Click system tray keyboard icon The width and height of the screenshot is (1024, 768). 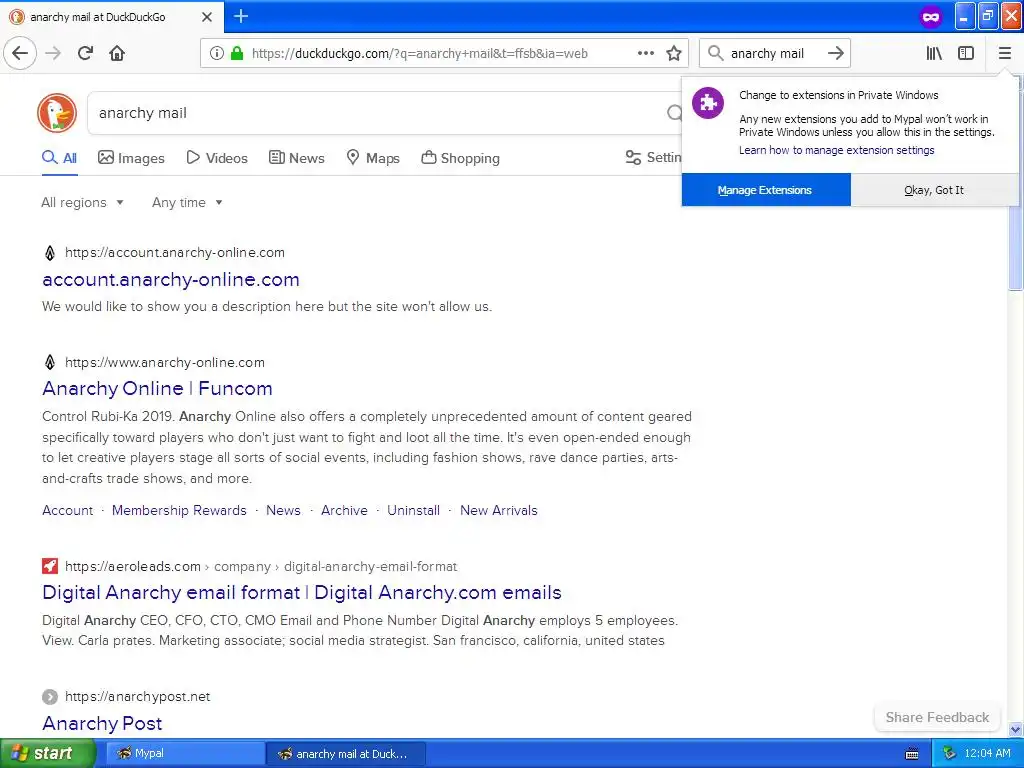pos(912,754)
